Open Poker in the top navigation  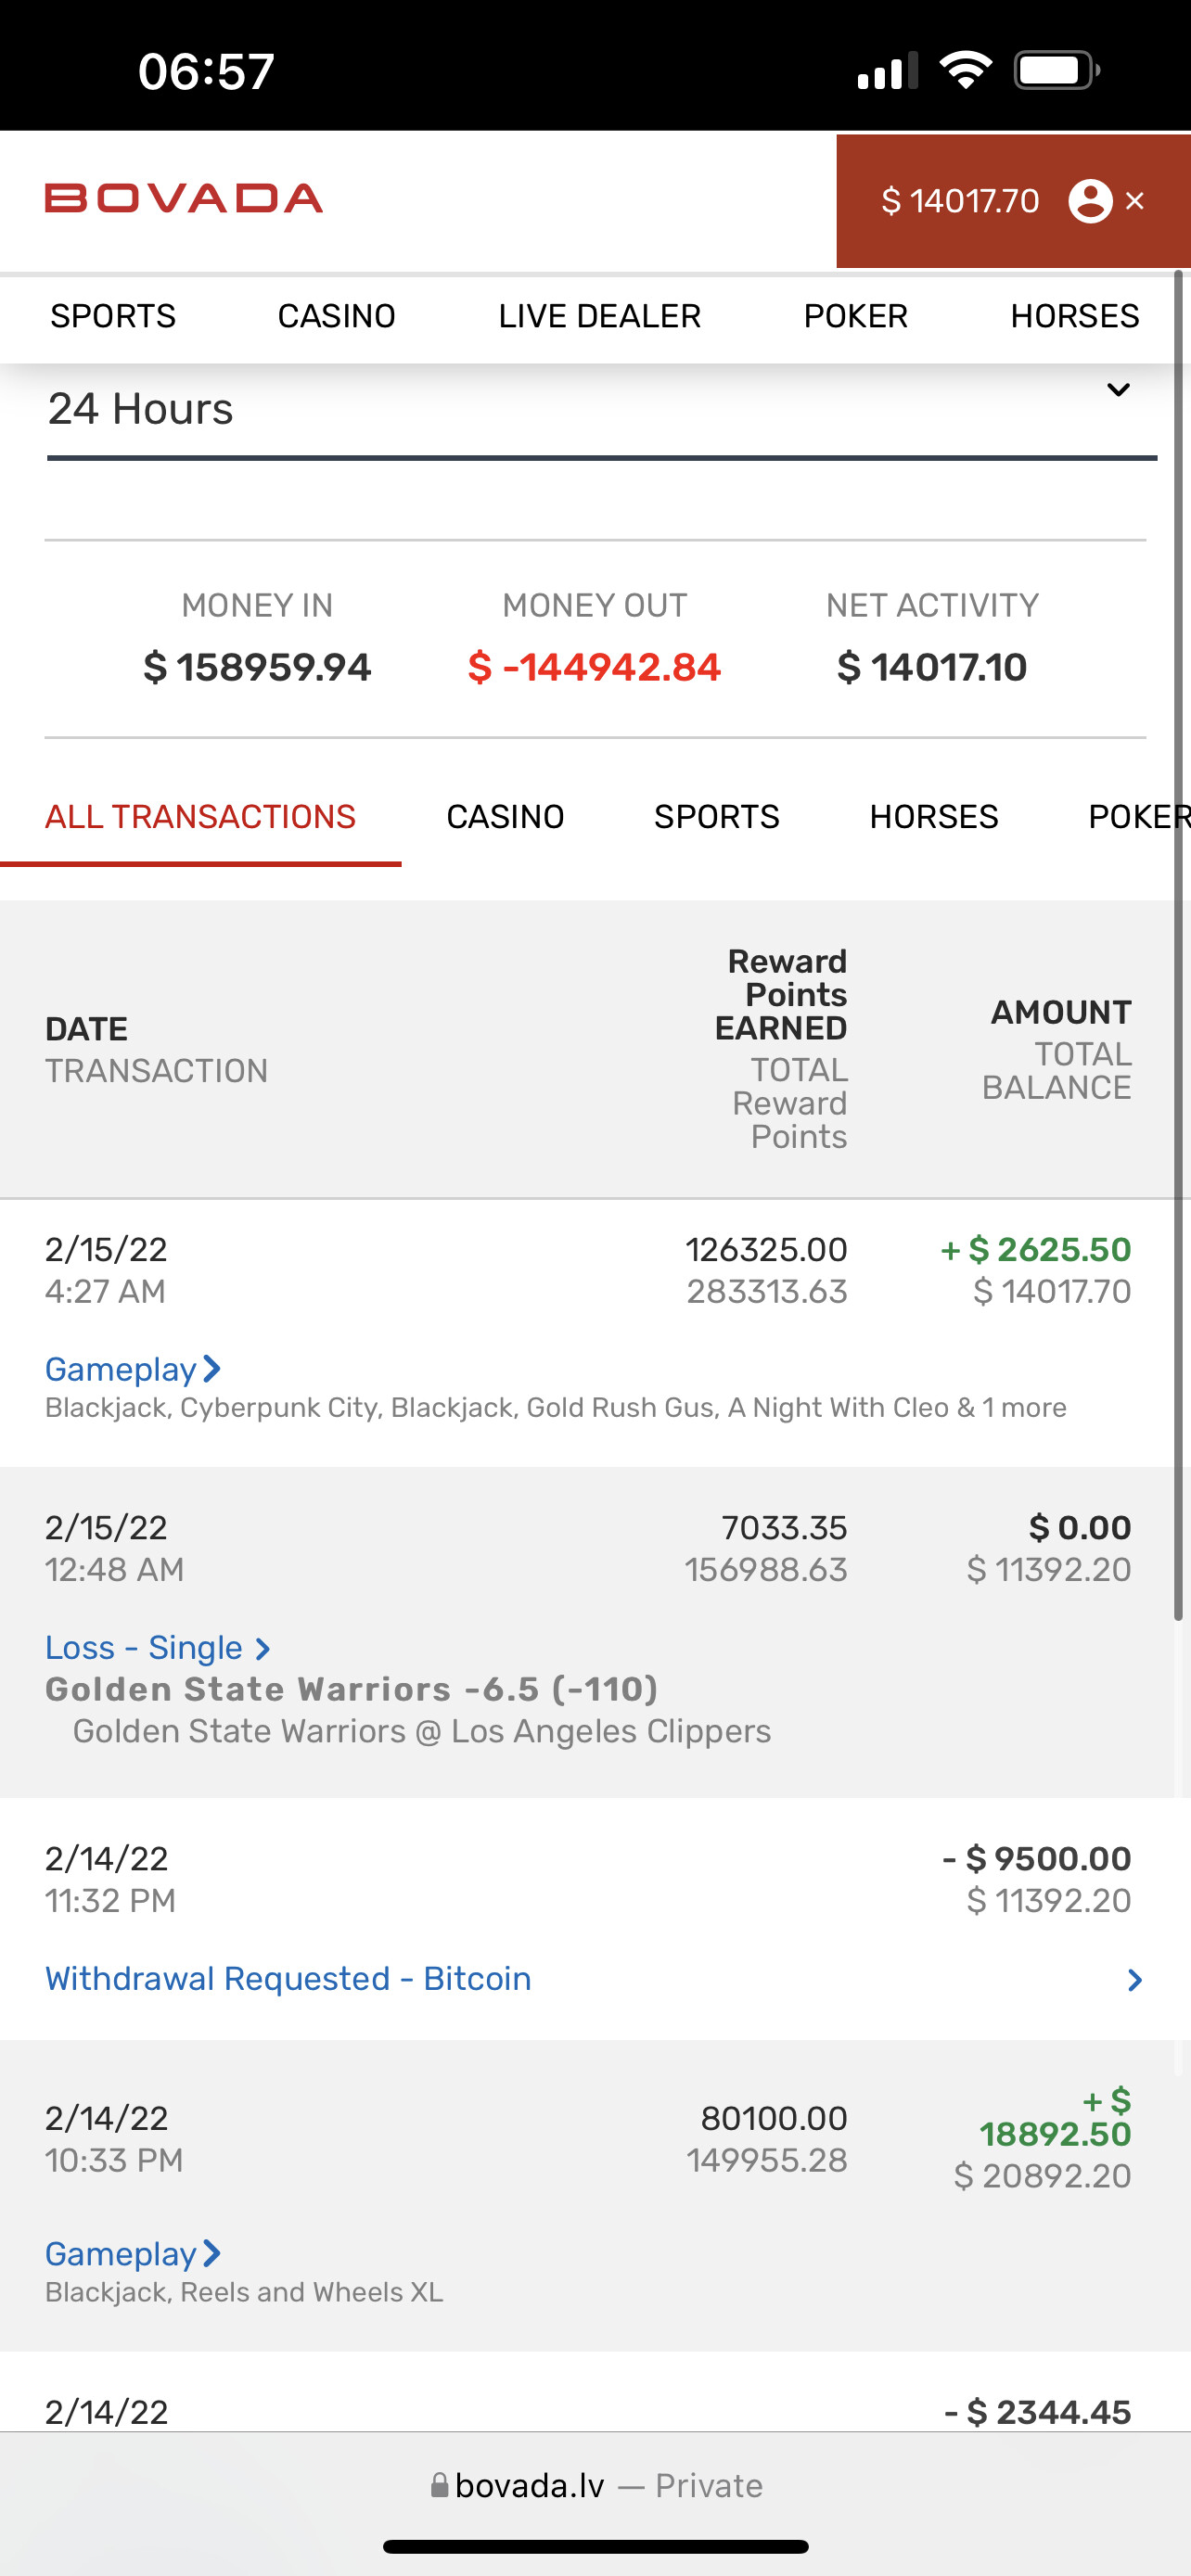[855, 316]
